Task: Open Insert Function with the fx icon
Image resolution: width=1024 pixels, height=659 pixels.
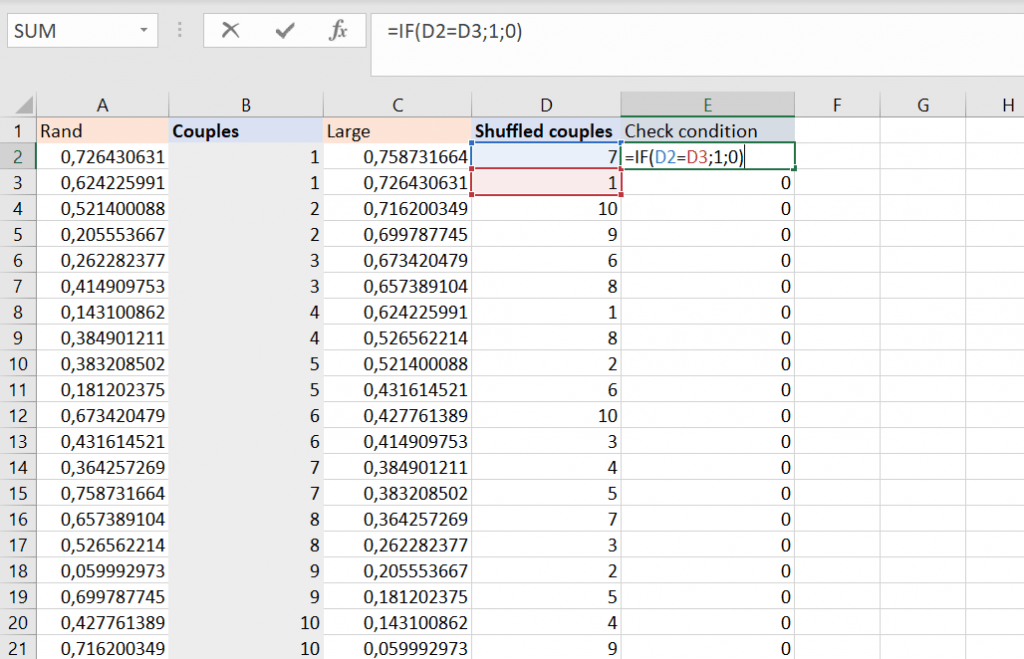Action: point(338,31)
